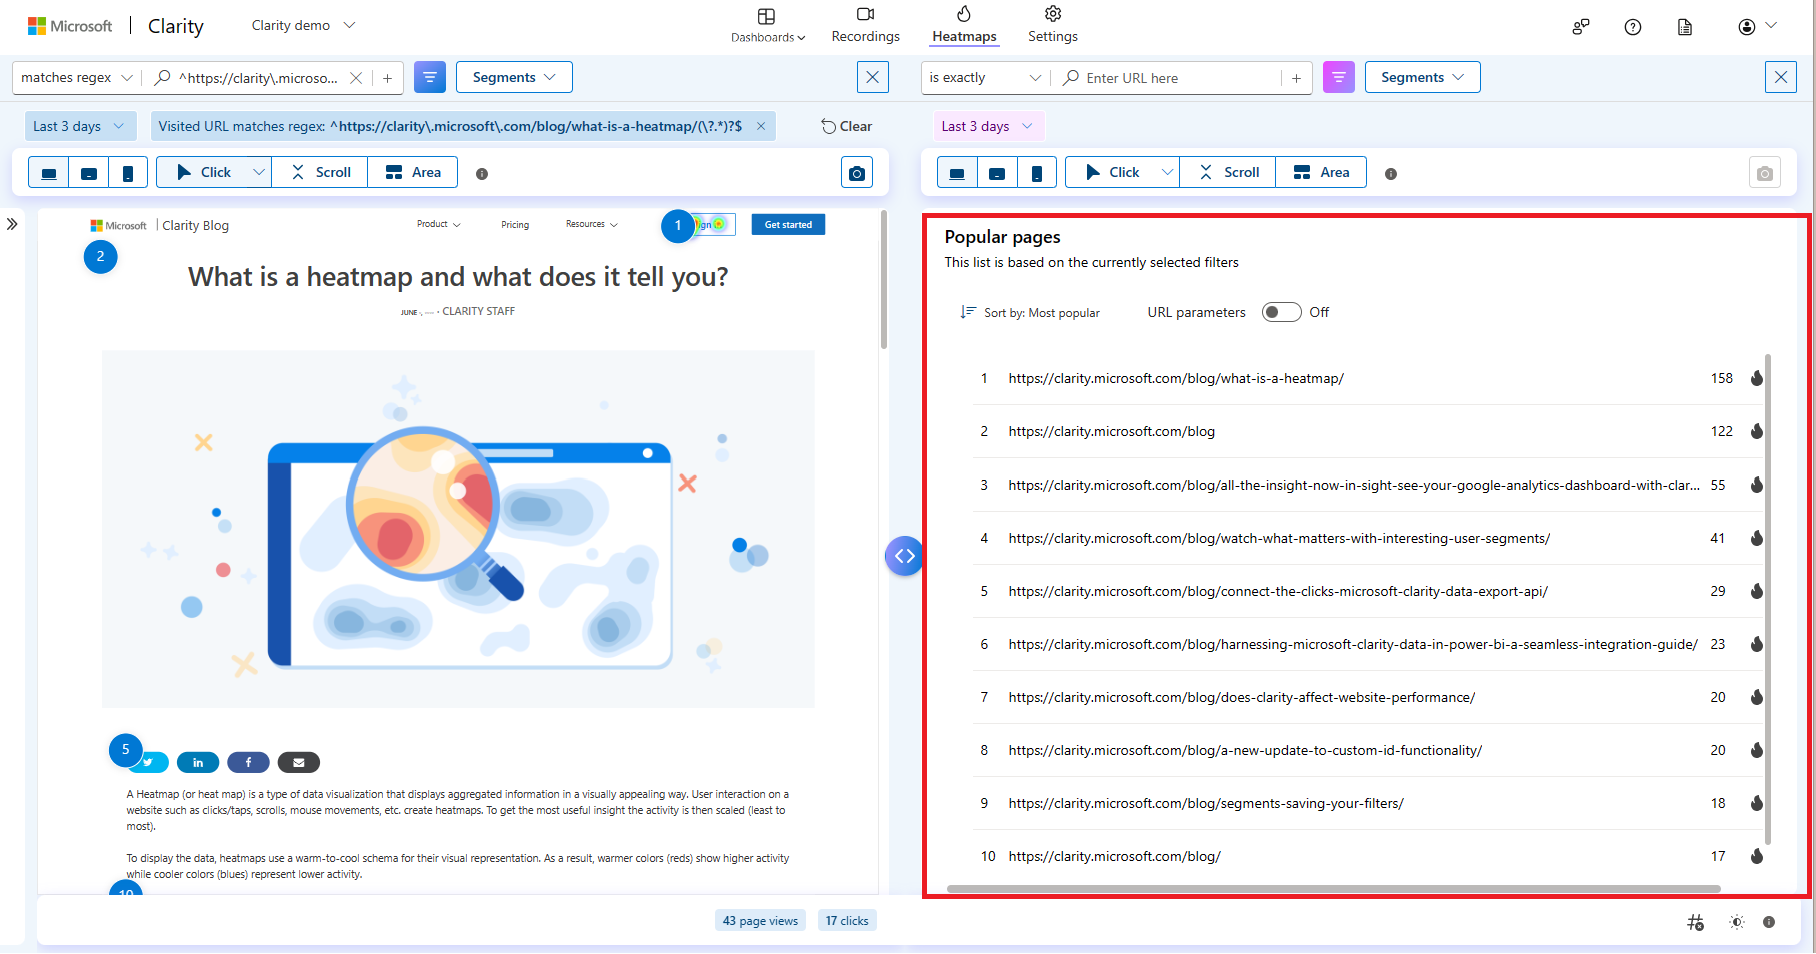Image resolution: width=1816 pixels, height=954 pixels.
Task: Expand the 'is exactly' dropdown
Action: click(x=984, y=77)
